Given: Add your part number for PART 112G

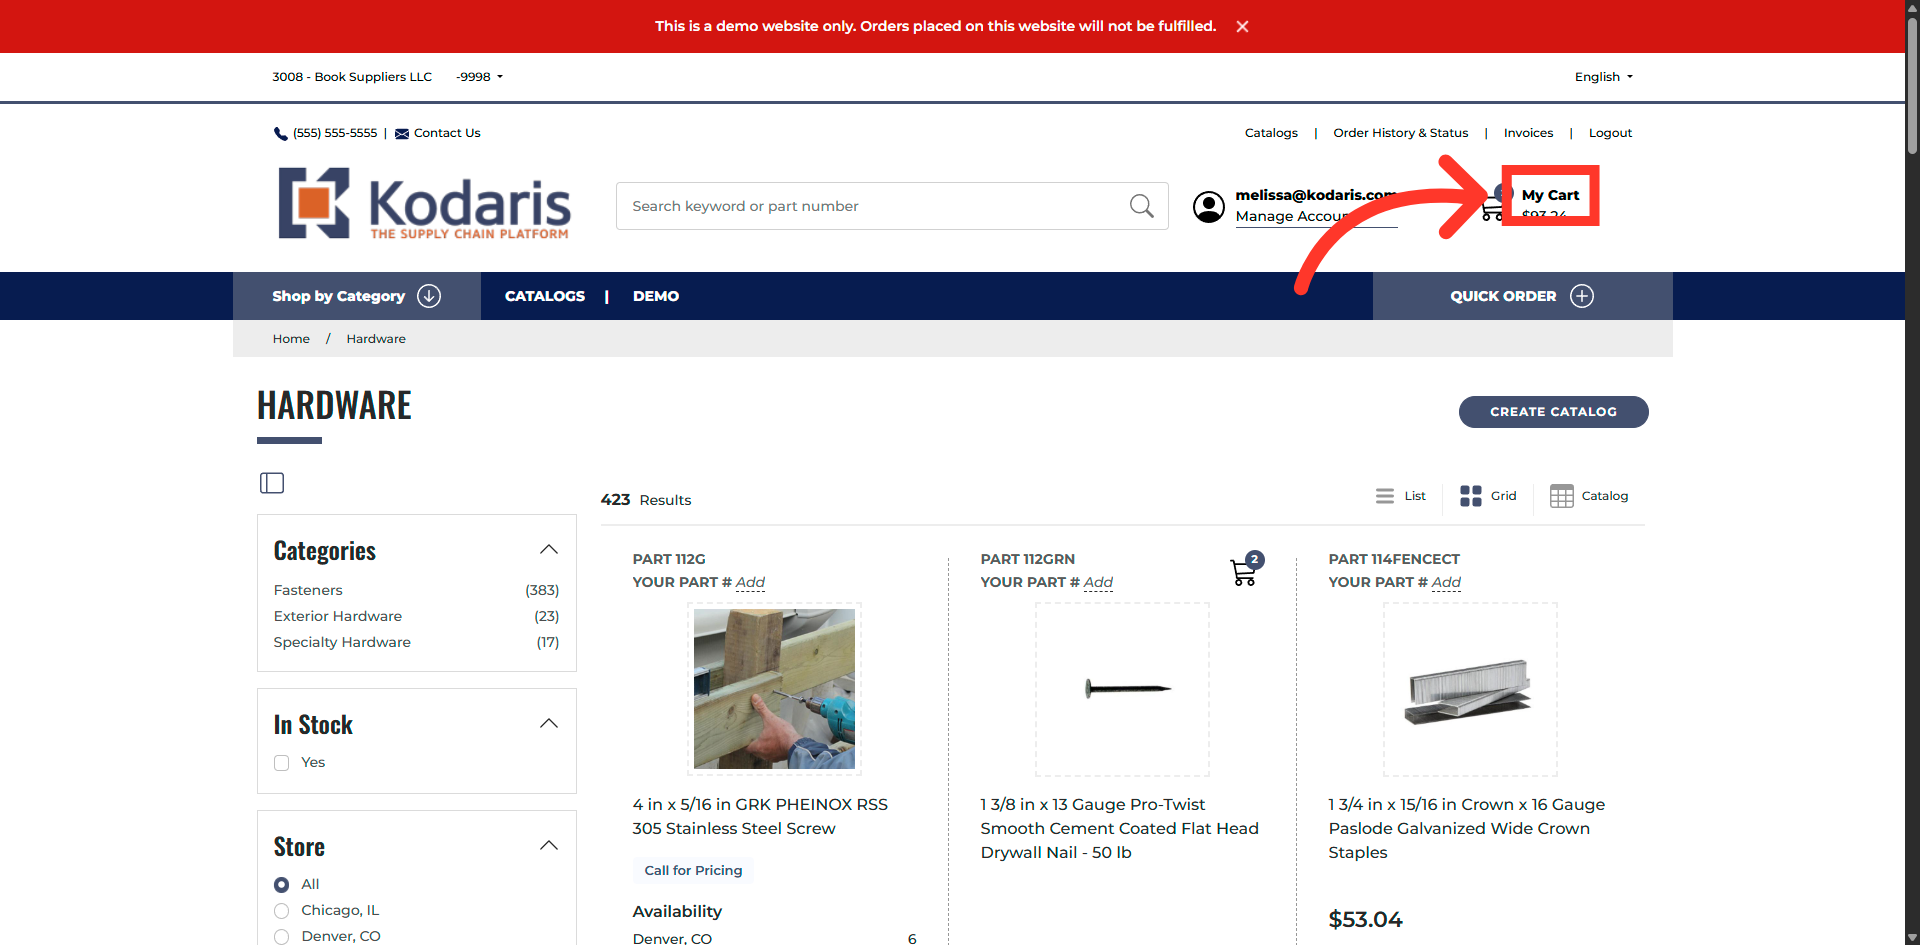Looking at the screenshot, I should 750,582.
